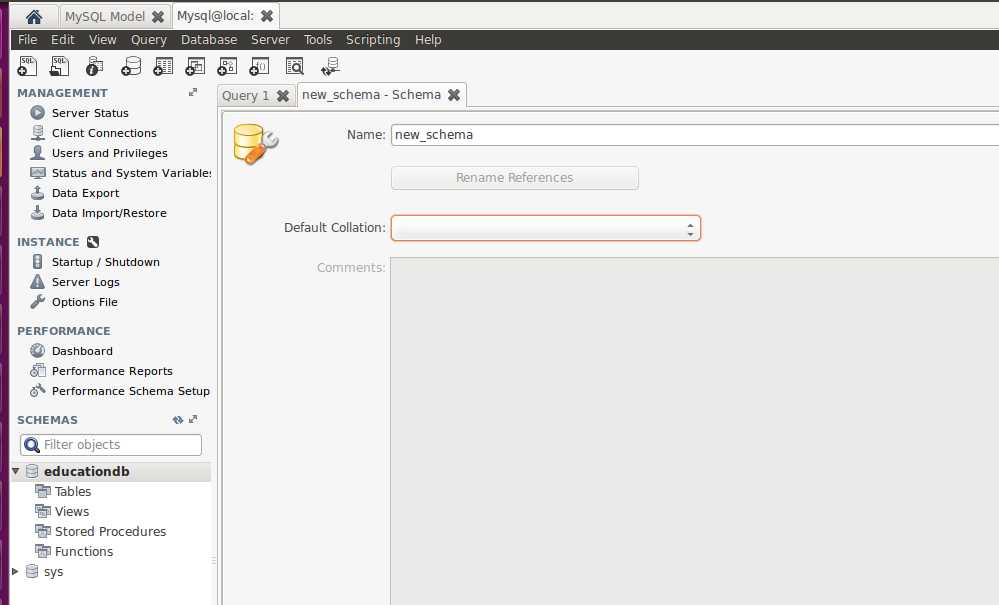The width and height of the screenshot is (999, 605).
Task: Open the Tools menu
Action: (x=317, y=39)
